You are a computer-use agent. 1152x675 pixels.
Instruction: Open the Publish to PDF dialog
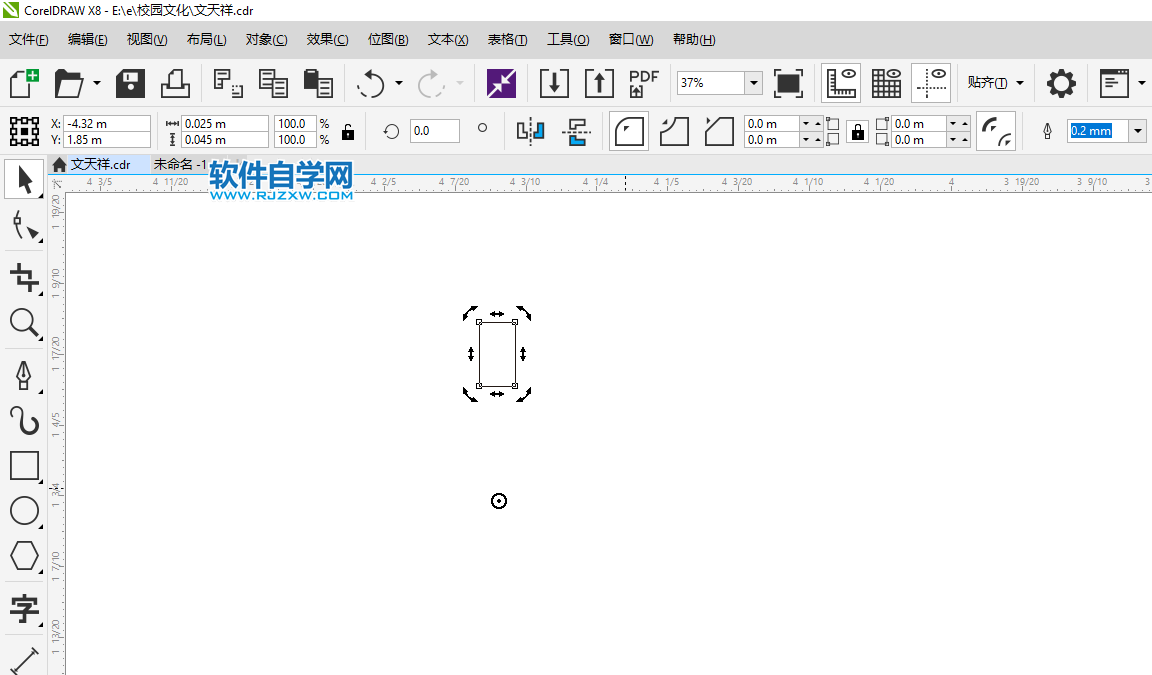[x=643, y=82]
